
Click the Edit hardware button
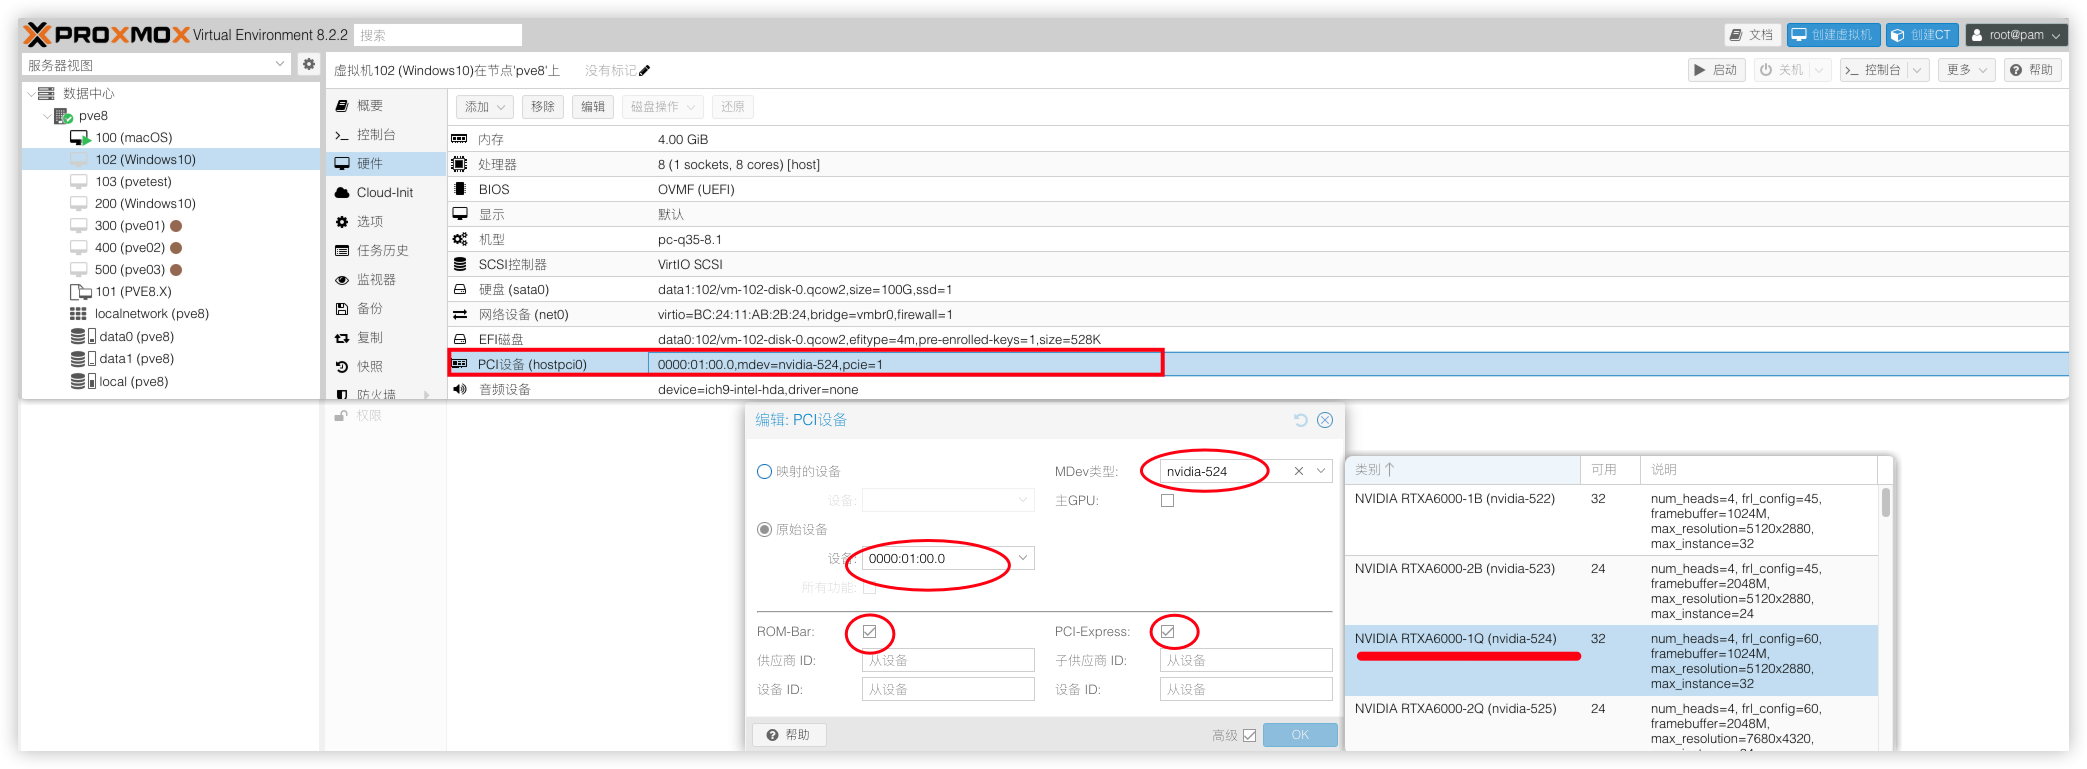[x=593, y=107]
